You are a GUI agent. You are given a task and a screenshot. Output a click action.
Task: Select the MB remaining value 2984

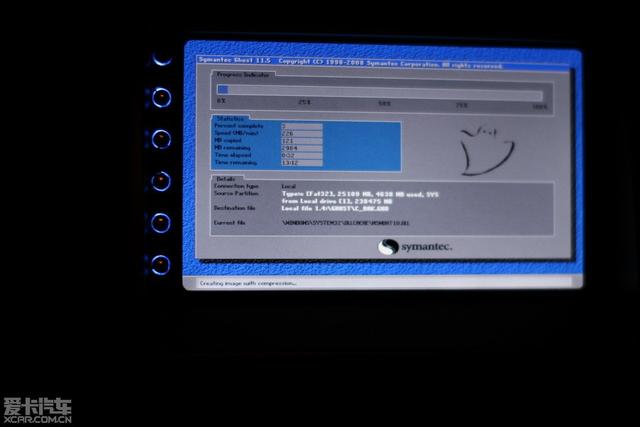pyautogui.click(x=302, y=148)
